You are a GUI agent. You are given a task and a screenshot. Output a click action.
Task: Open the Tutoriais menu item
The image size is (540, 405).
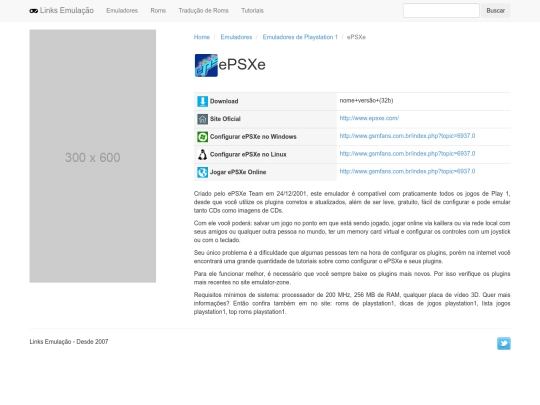point(252,11)
